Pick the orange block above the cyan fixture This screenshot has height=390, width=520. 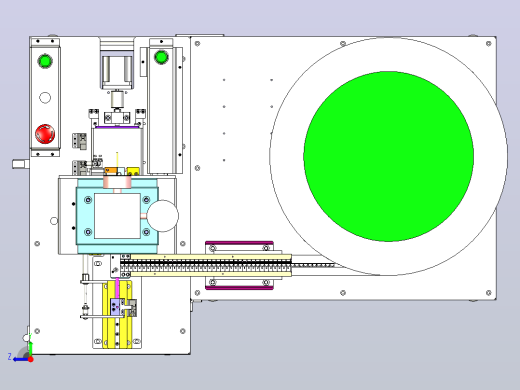[111, 171]
